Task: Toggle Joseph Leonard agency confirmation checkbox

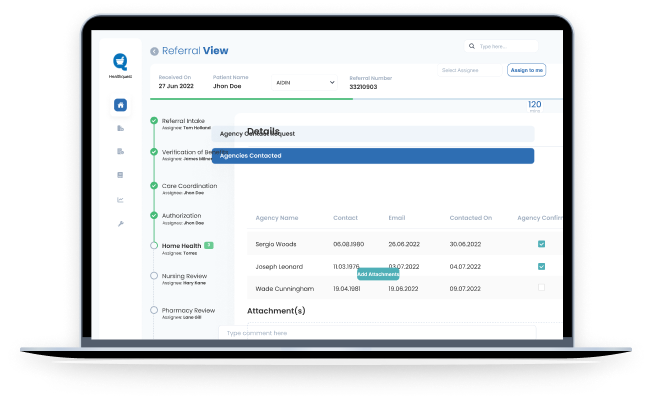Action: coord(541,266)
